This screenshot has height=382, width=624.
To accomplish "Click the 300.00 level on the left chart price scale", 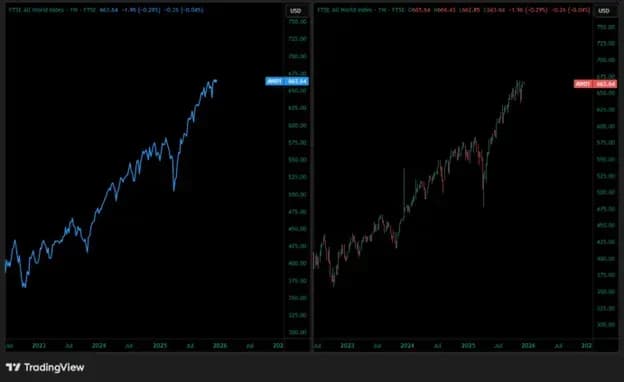I will (298, 332).
